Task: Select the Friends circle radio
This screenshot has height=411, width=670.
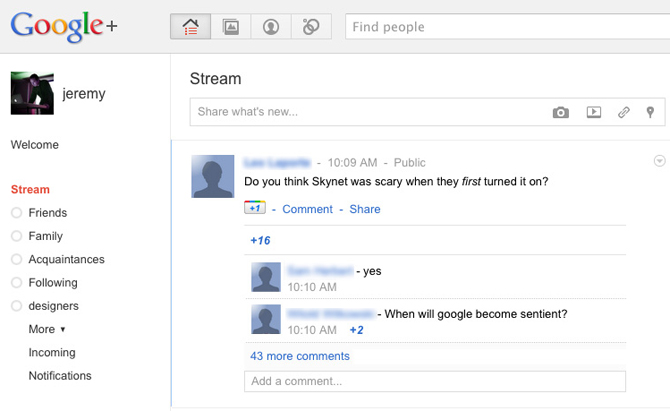Action: 17,213
